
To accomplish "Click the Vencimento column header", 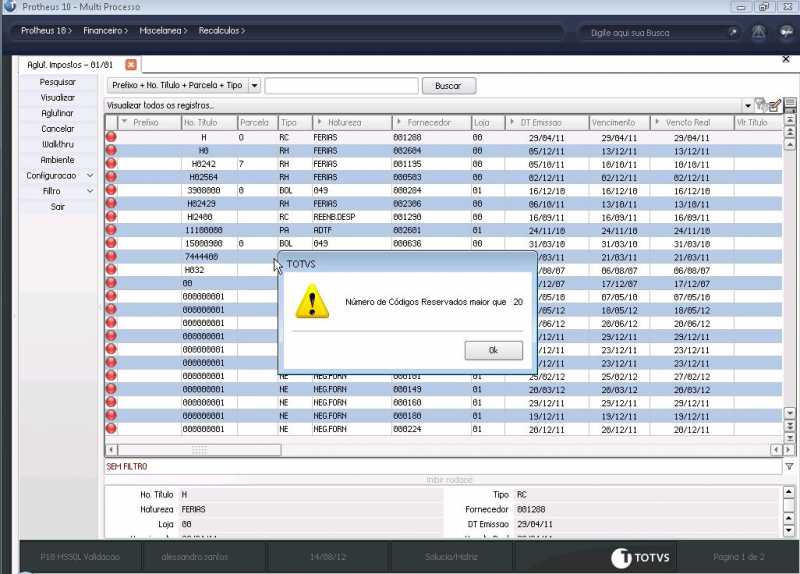I will [x=619, y=122].
